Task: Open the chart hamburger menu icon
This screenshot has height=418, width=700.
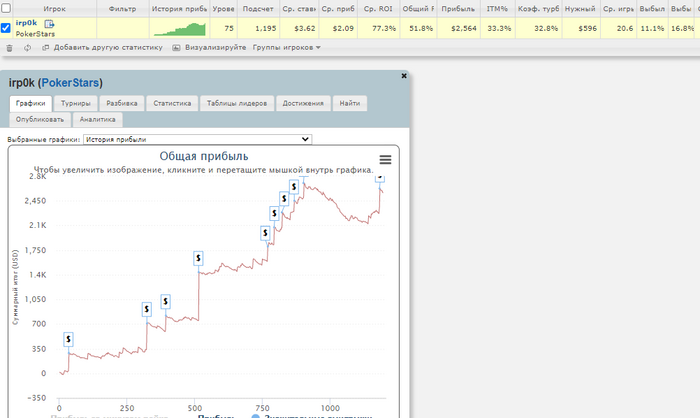Action: pyautogui.click(x=385, y=159)
